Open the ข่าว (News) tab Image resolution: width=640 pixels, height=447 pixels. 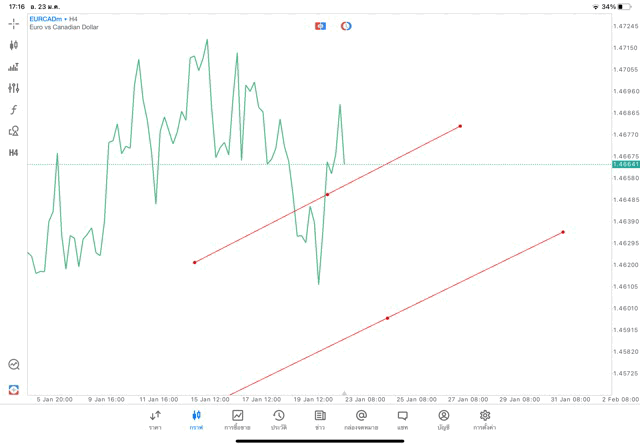coord(320,420)
